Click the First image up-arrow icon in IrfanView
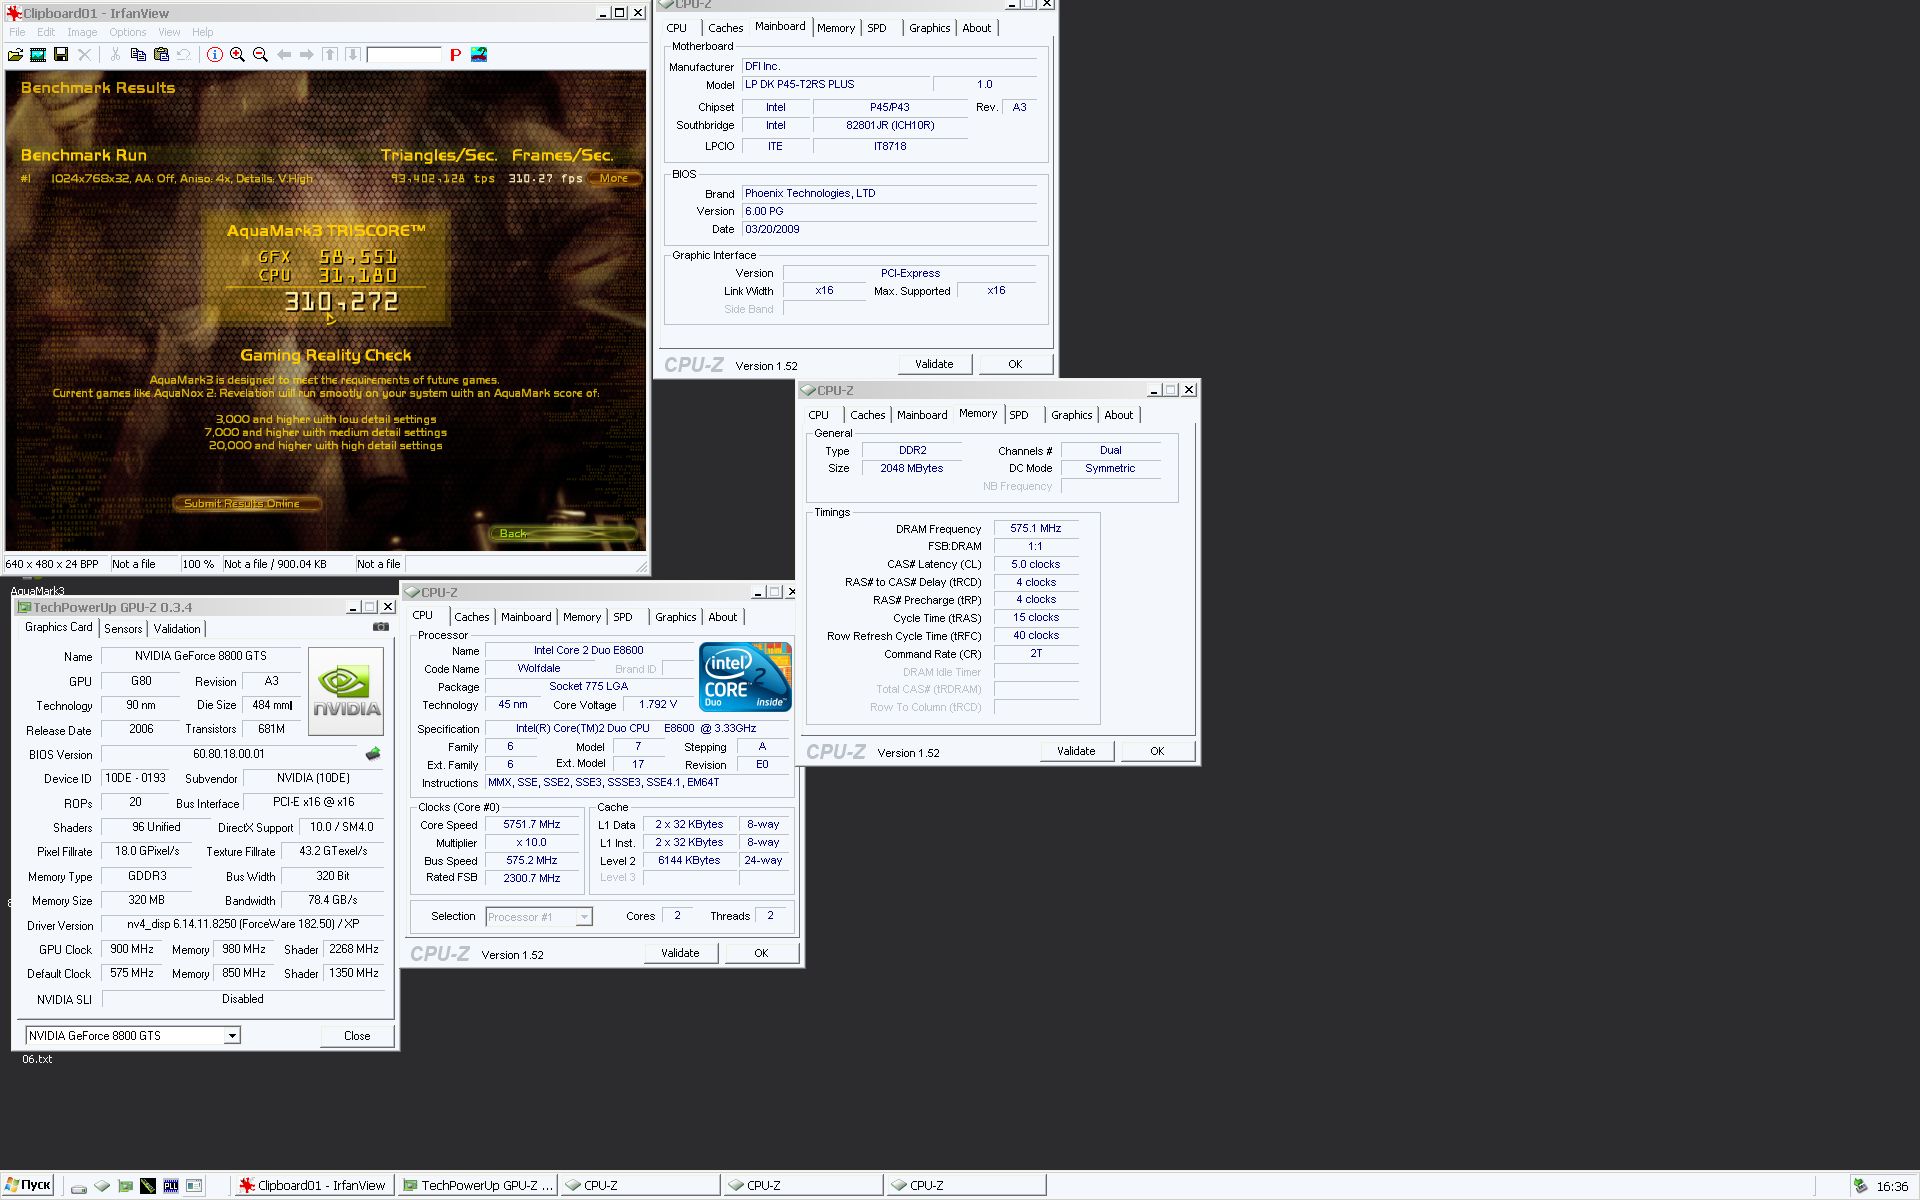This screenshot has height=1200, width=1920. coord(330,55)
